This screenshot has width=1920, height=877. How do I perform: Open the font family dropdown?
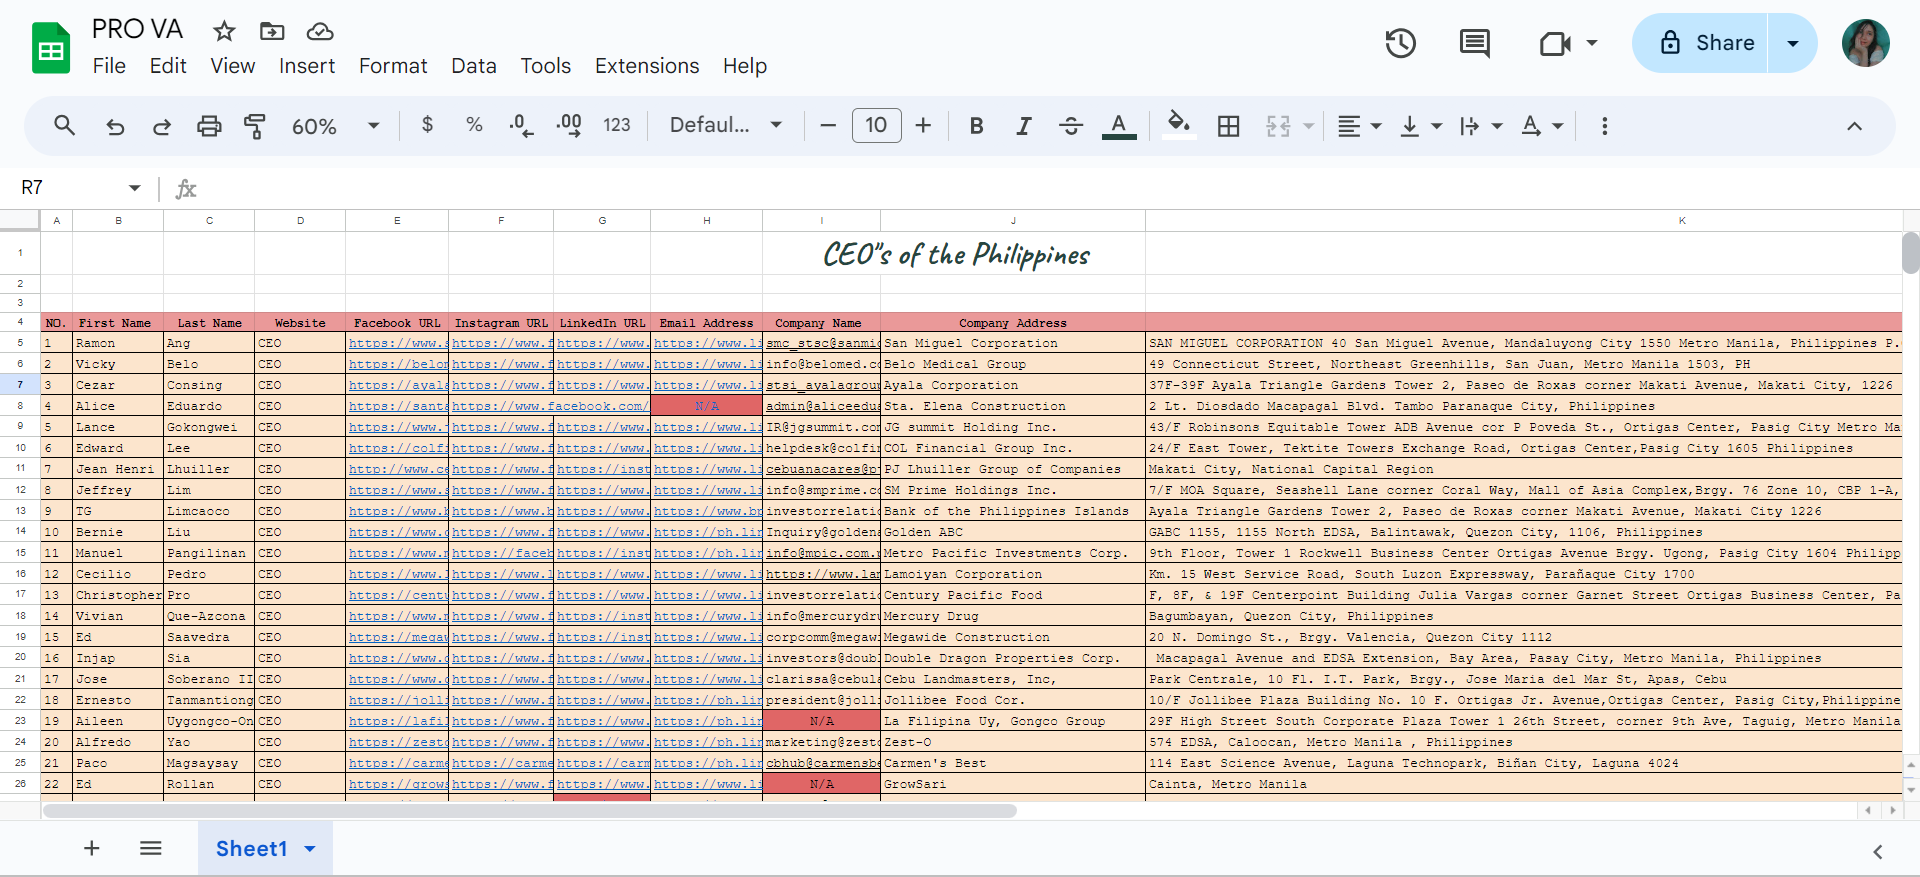(726, 125)
